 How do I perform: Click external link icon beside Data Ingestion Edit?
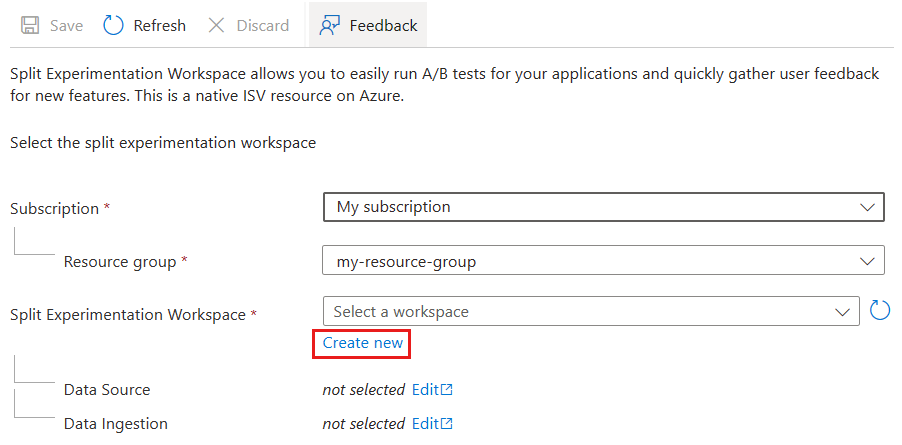[447, 424]
